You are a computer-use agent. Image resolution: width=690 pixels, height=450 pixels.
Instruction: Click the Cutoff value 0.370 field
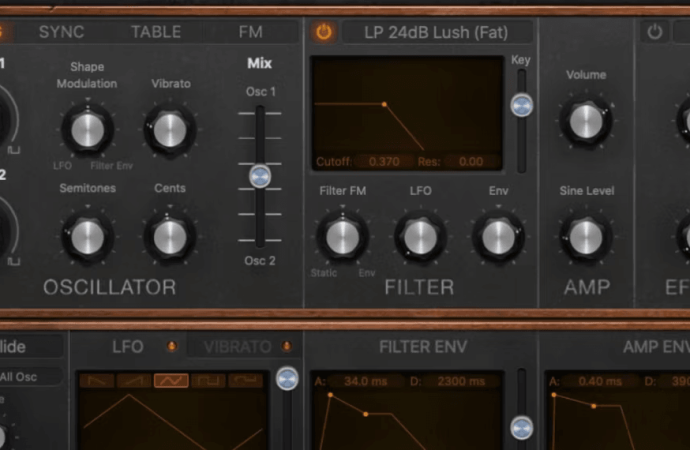coord(384,162)
